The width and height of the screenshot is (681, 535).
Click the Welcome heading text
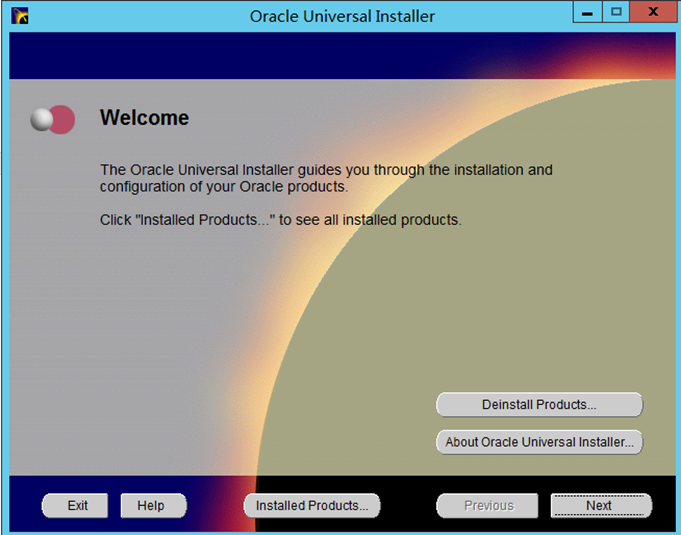(145, 118)
